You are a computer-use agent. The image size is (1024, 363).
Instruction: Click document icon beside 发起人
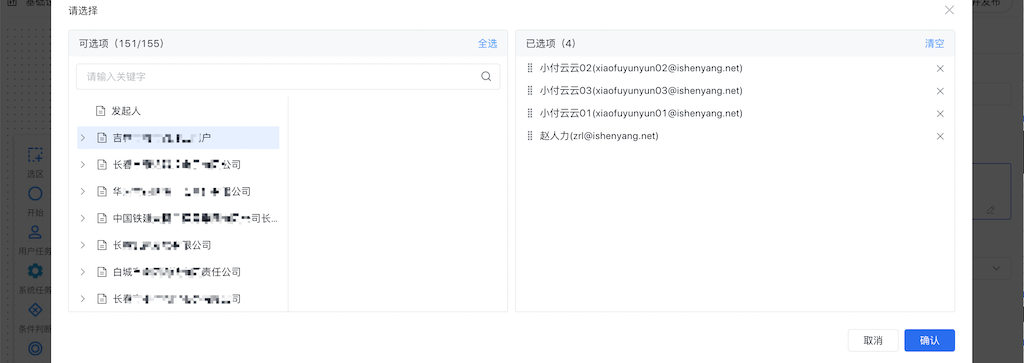(x=101, y=111)
